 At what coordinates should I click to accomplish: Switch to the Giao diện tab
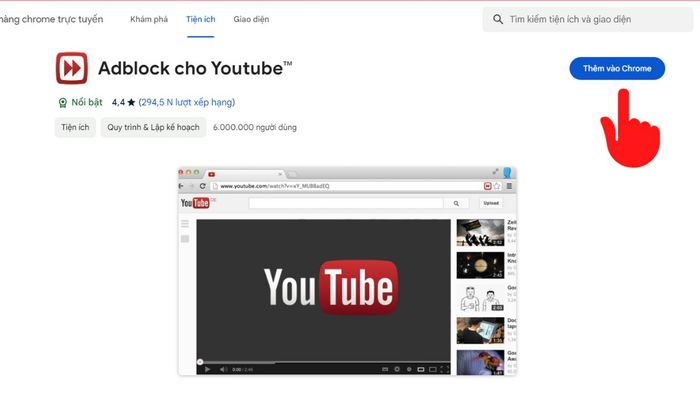click(x=251, y=19)
